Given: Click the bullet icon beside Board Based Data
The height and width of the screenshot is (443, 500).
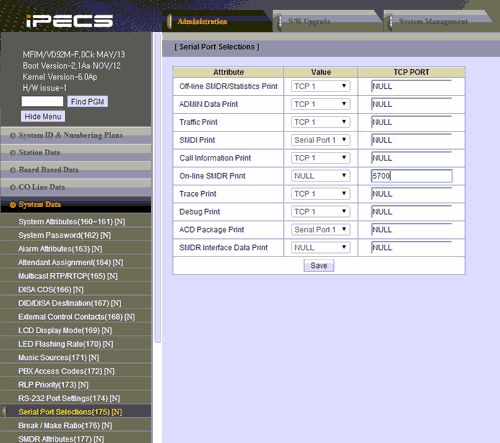Looking at the screenshot, I should (x=13, y=170).
